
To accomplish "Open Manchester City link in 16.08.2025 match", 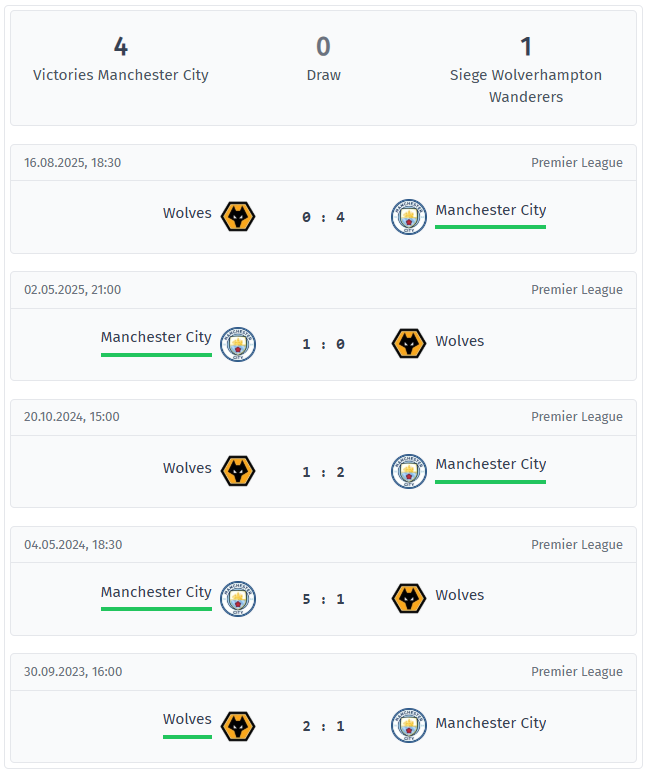I will click(x=490, y=210).
